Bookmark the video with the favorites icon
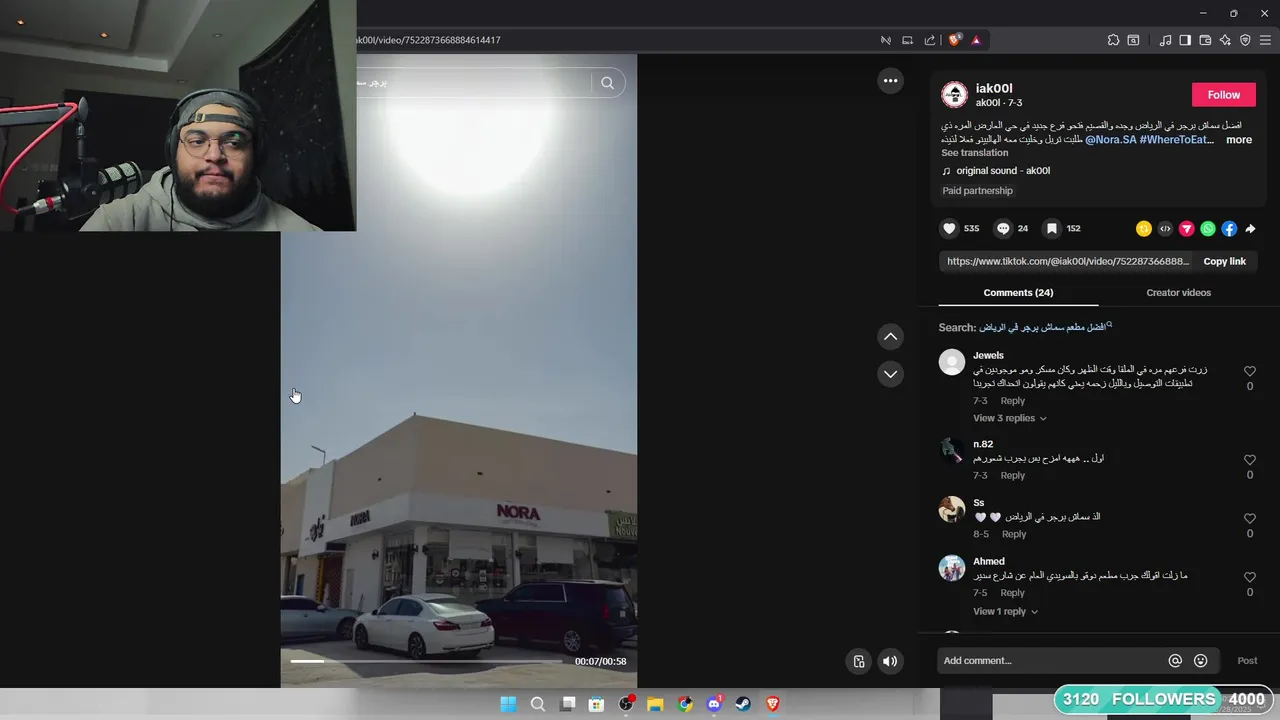 (x=1052, y=229)
